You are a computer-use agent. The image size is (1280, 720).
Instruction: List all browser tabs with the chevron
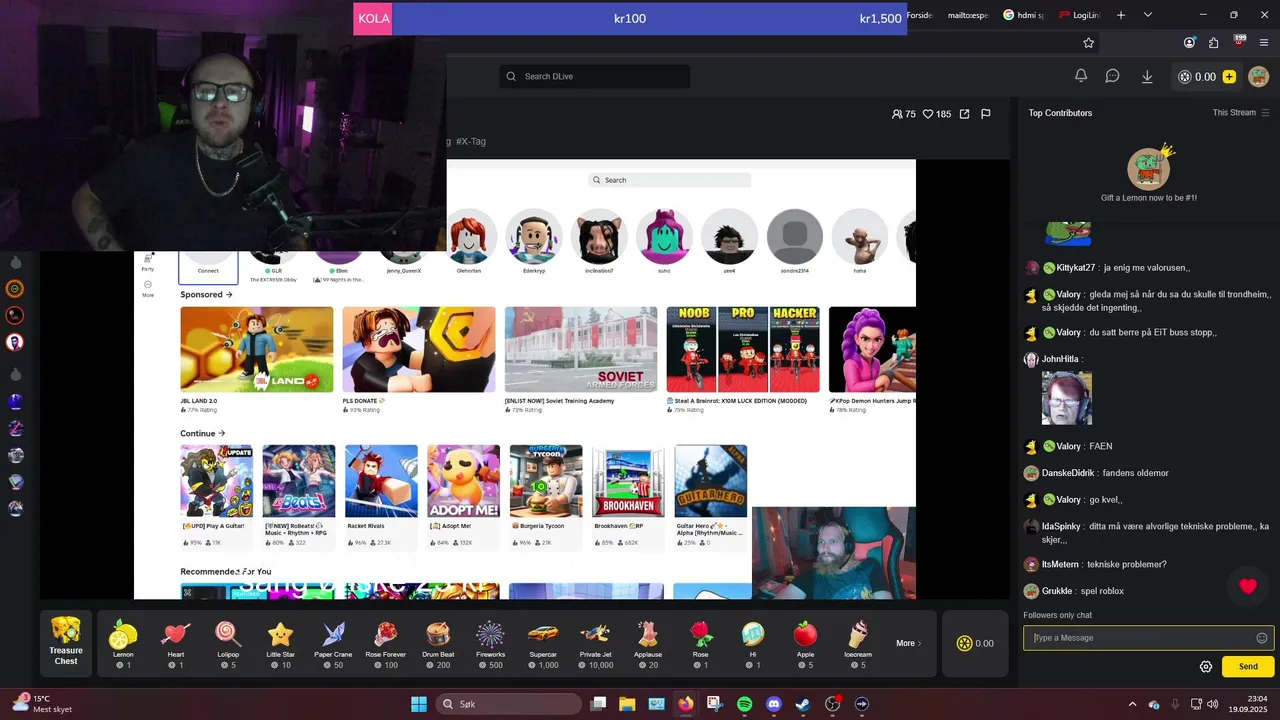pos(1148,15)
